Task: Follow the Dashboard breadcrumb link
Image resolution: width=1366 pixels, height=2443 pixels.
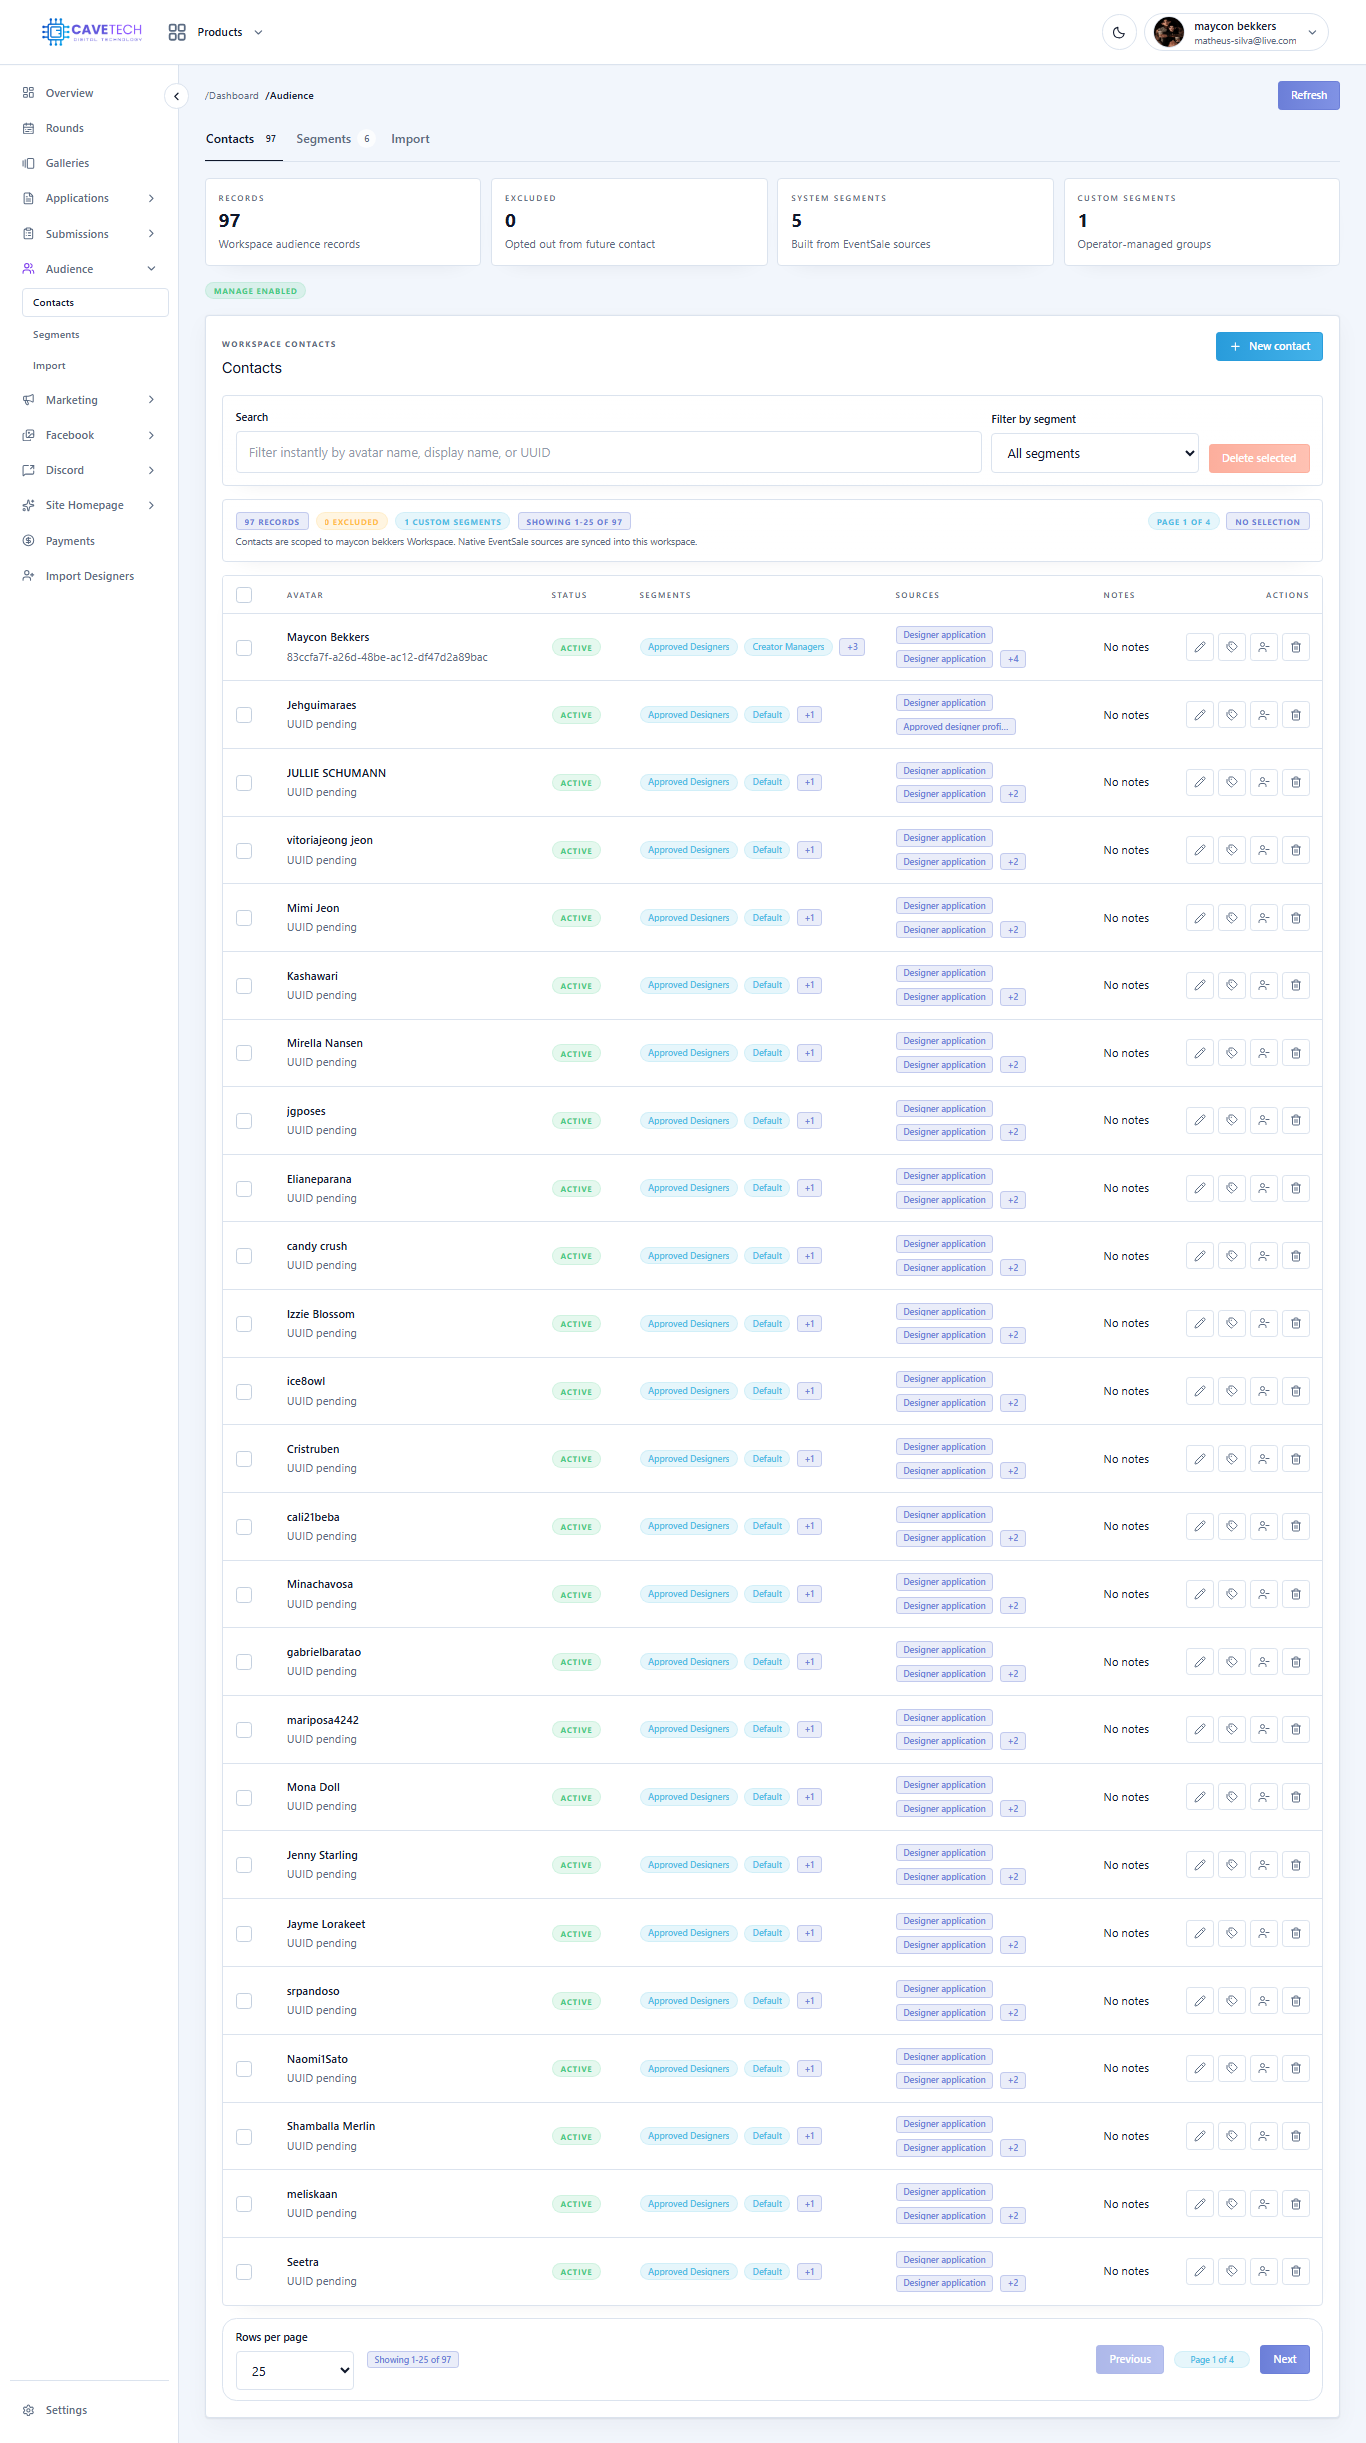Action: point(232,96)
